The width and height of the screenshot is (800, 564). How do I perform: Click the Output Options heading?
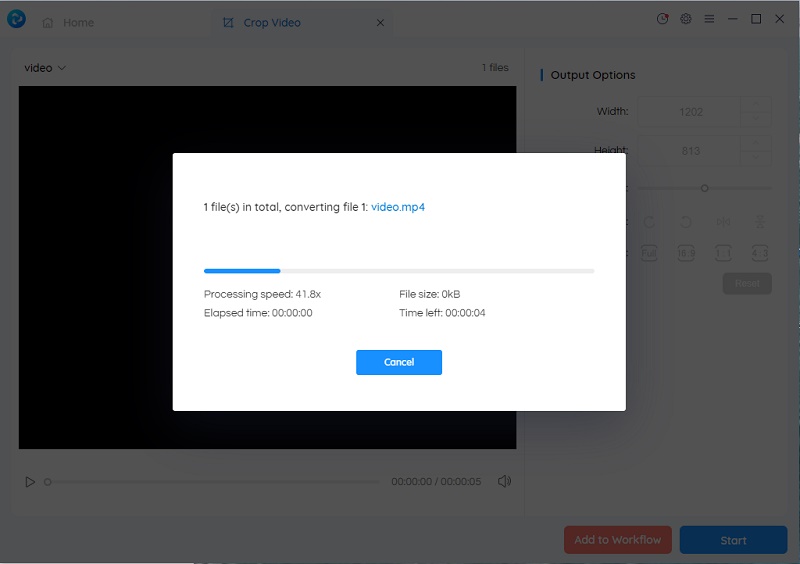(x=593, y=75)
